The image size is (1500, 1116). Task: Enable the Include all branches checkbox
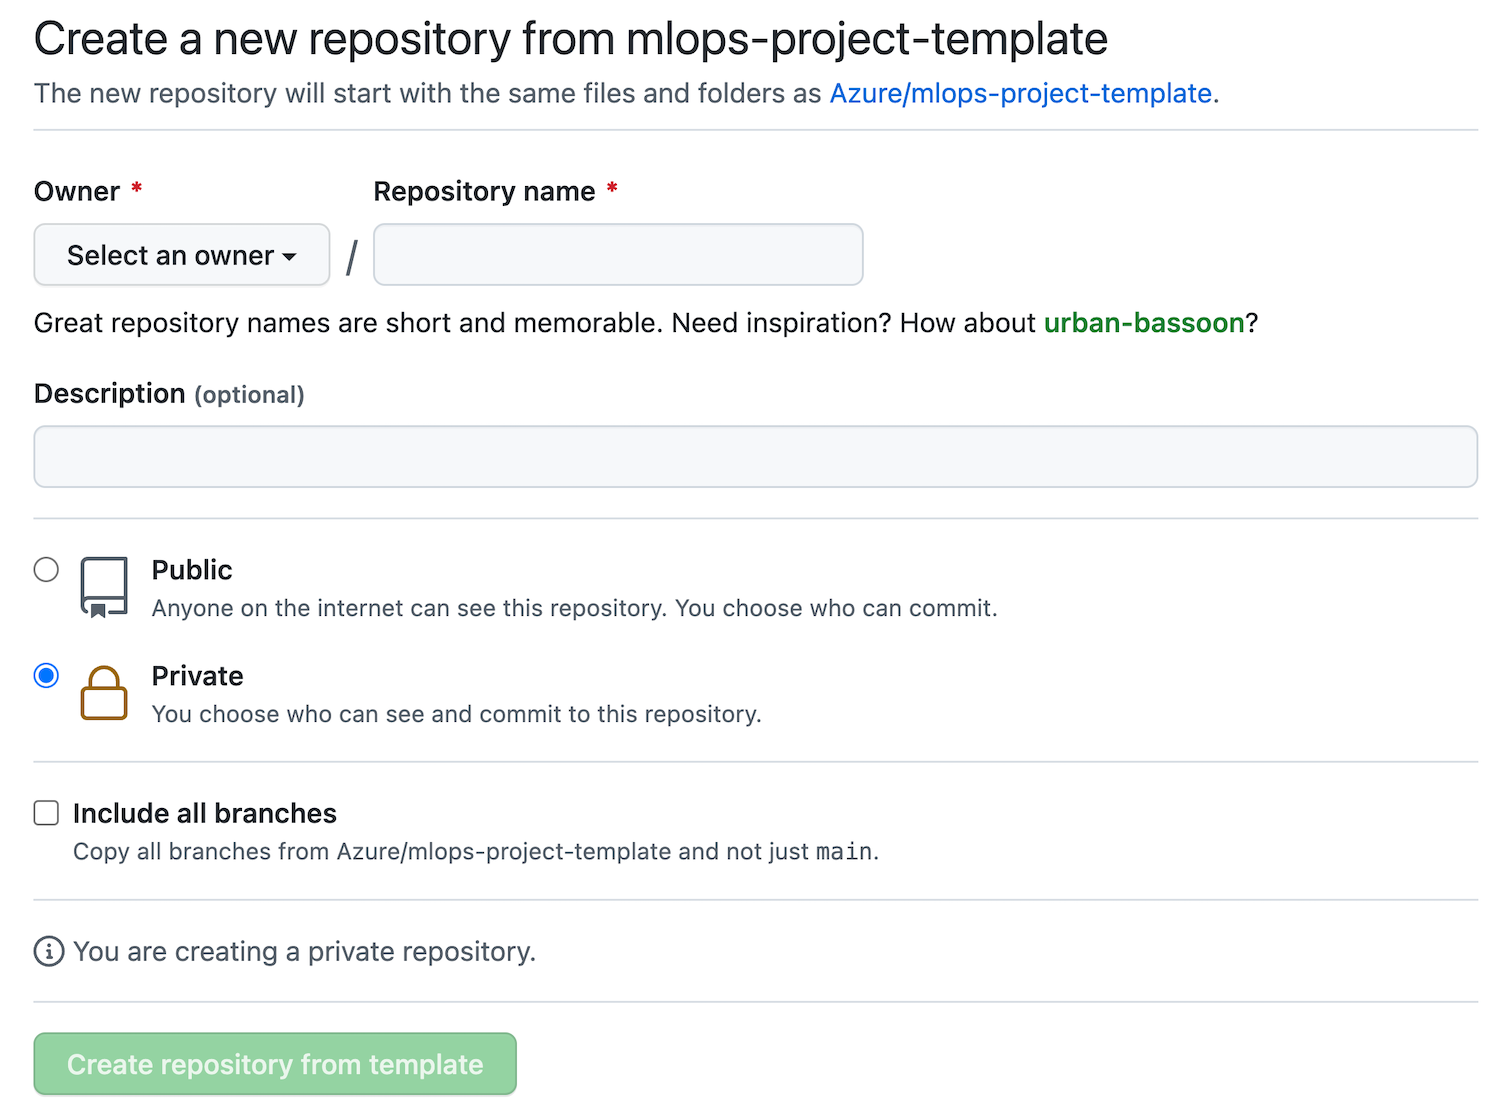pyautogui.click(x=46, y=813)
